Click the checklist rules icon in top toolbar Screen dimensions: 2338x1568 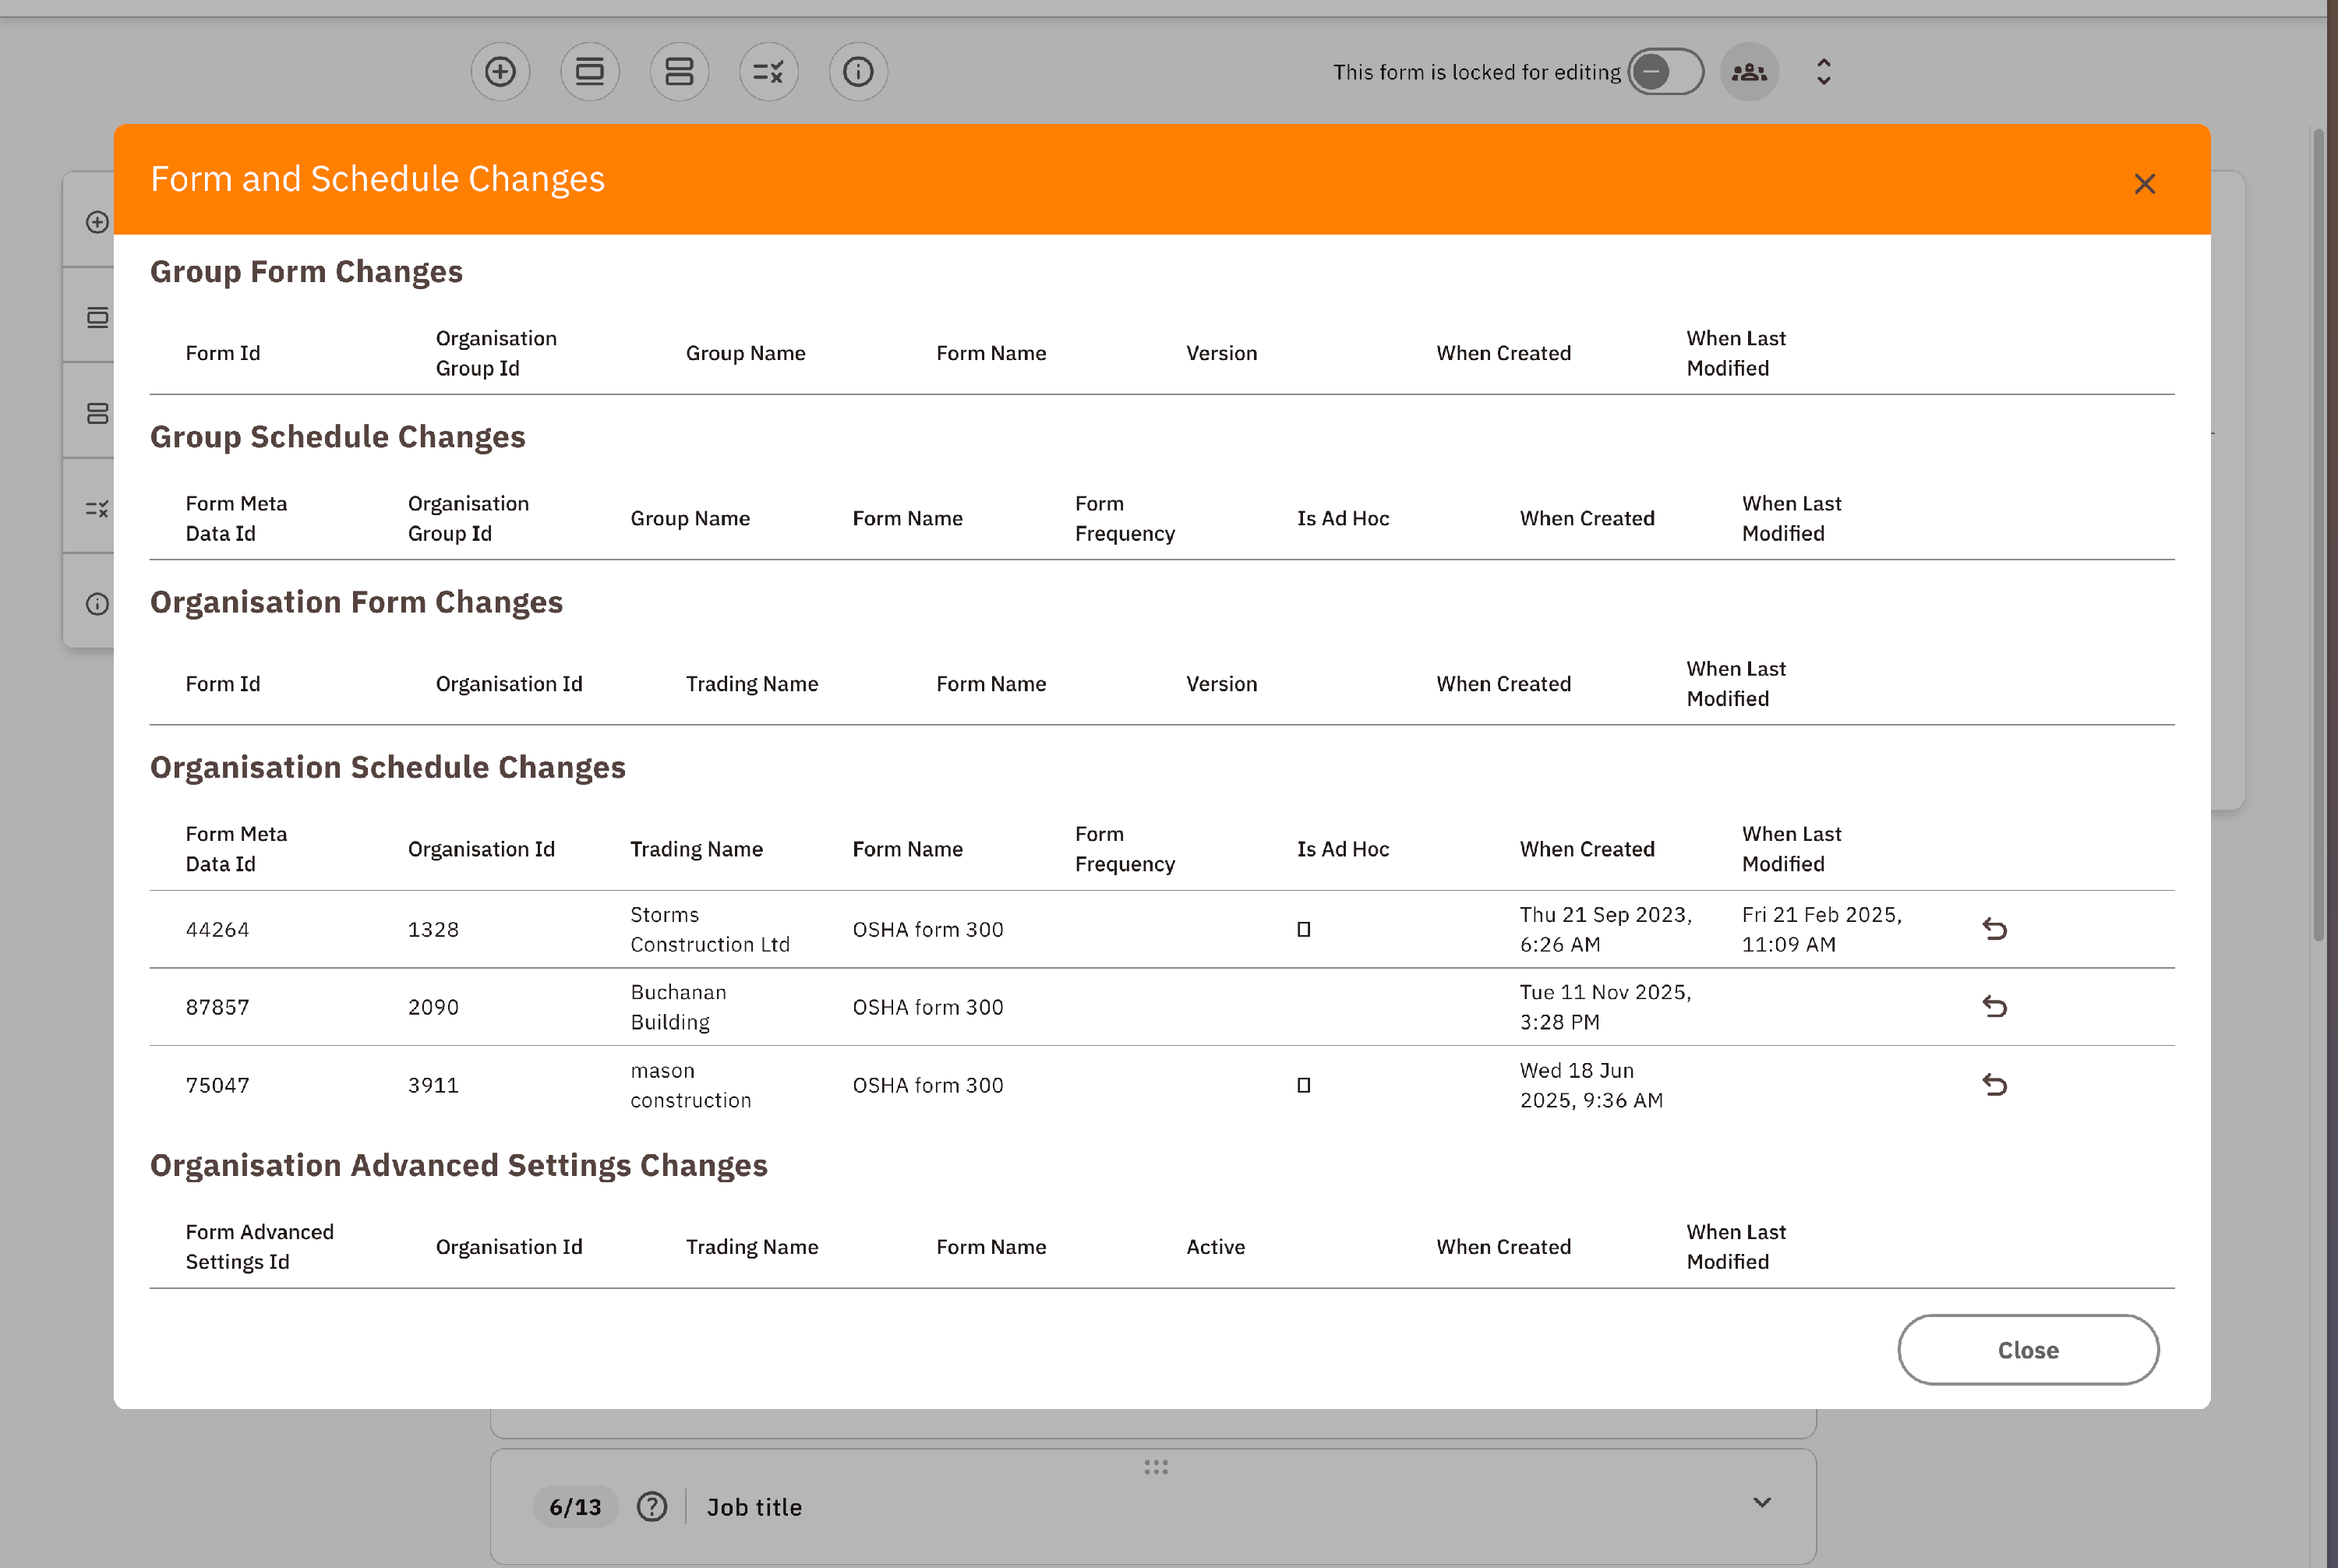(768, 72)
